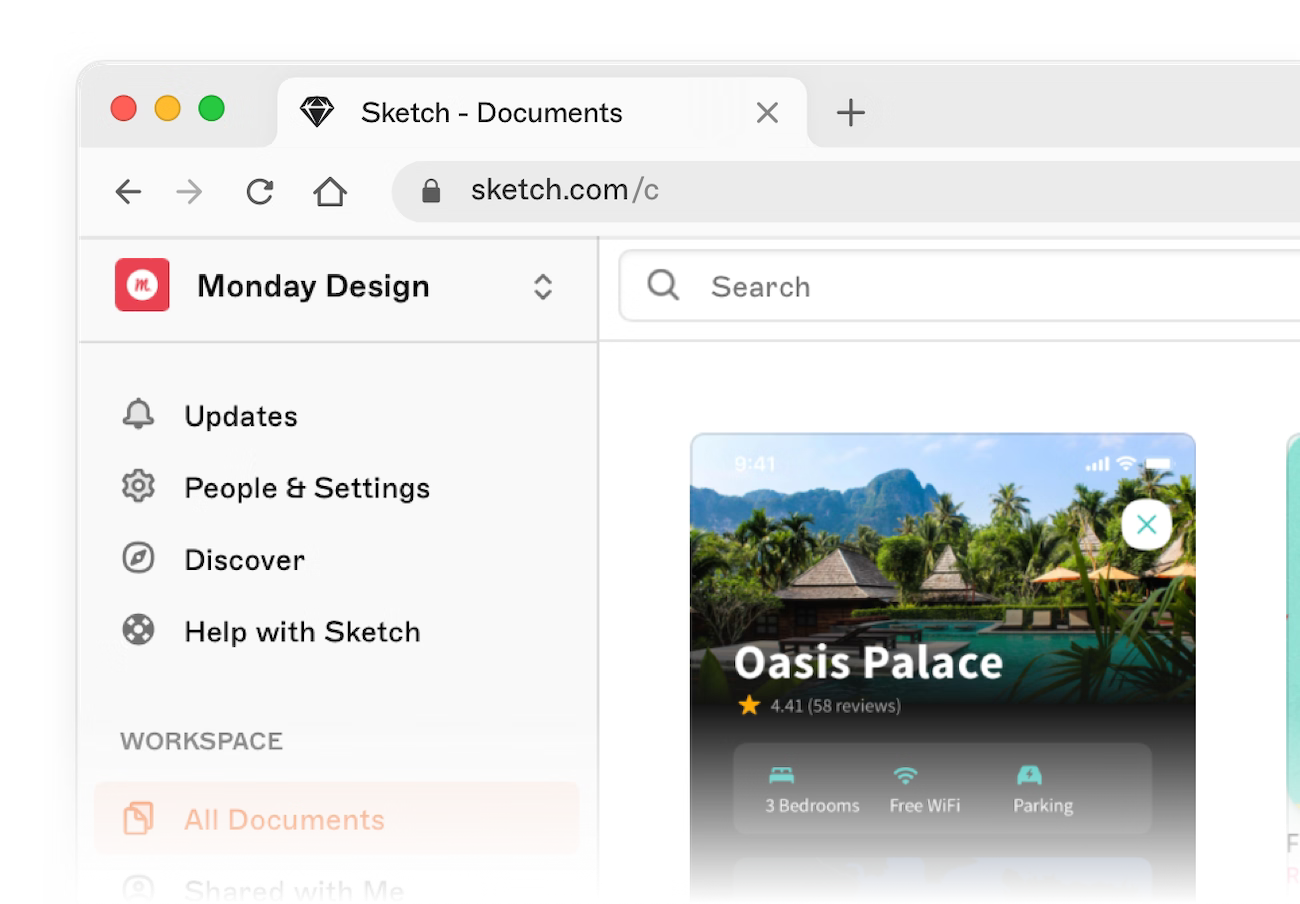The image size is (1300, 904).
Task: Open the Oasis Palace document thumbnail
Action: tap(942, 668)
